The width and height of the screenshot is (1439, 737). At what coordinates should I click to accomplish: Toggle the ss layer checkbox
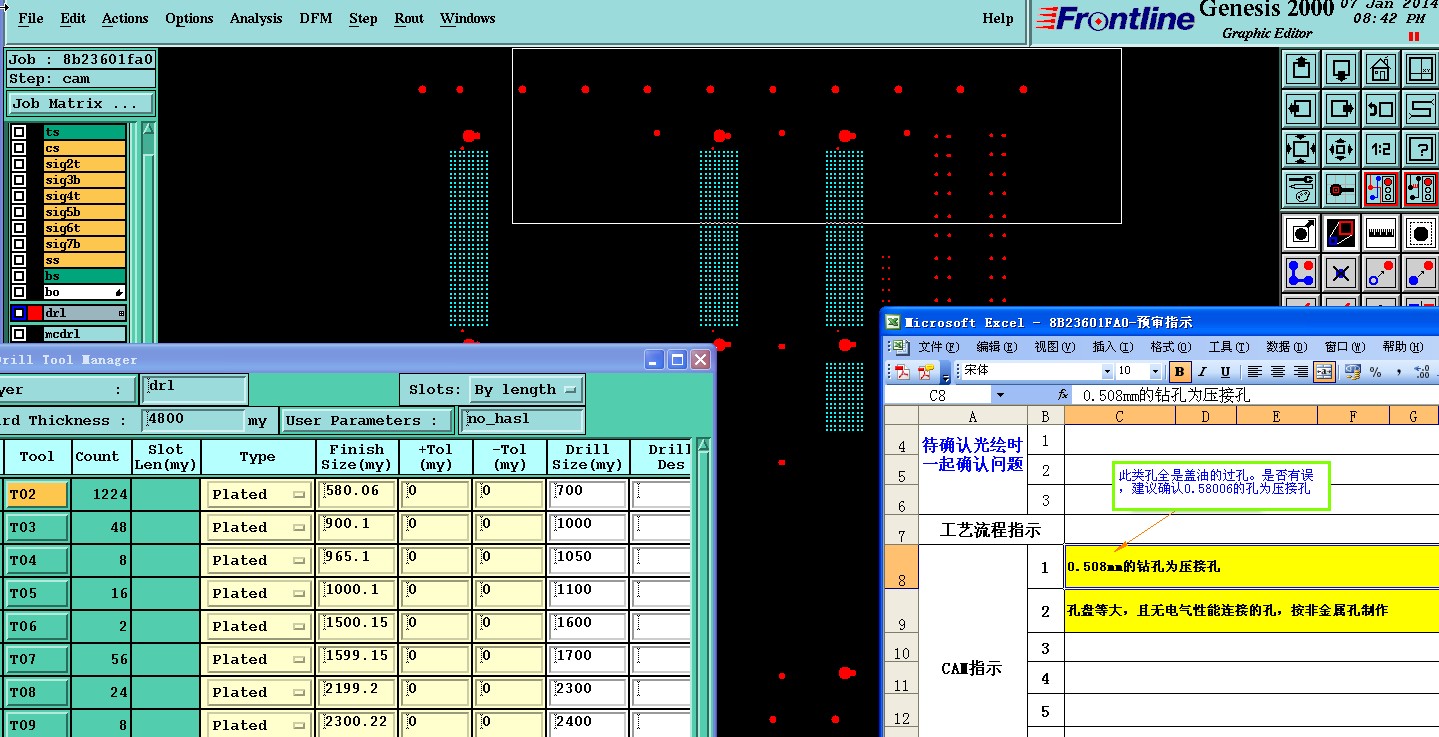(19, 260)
